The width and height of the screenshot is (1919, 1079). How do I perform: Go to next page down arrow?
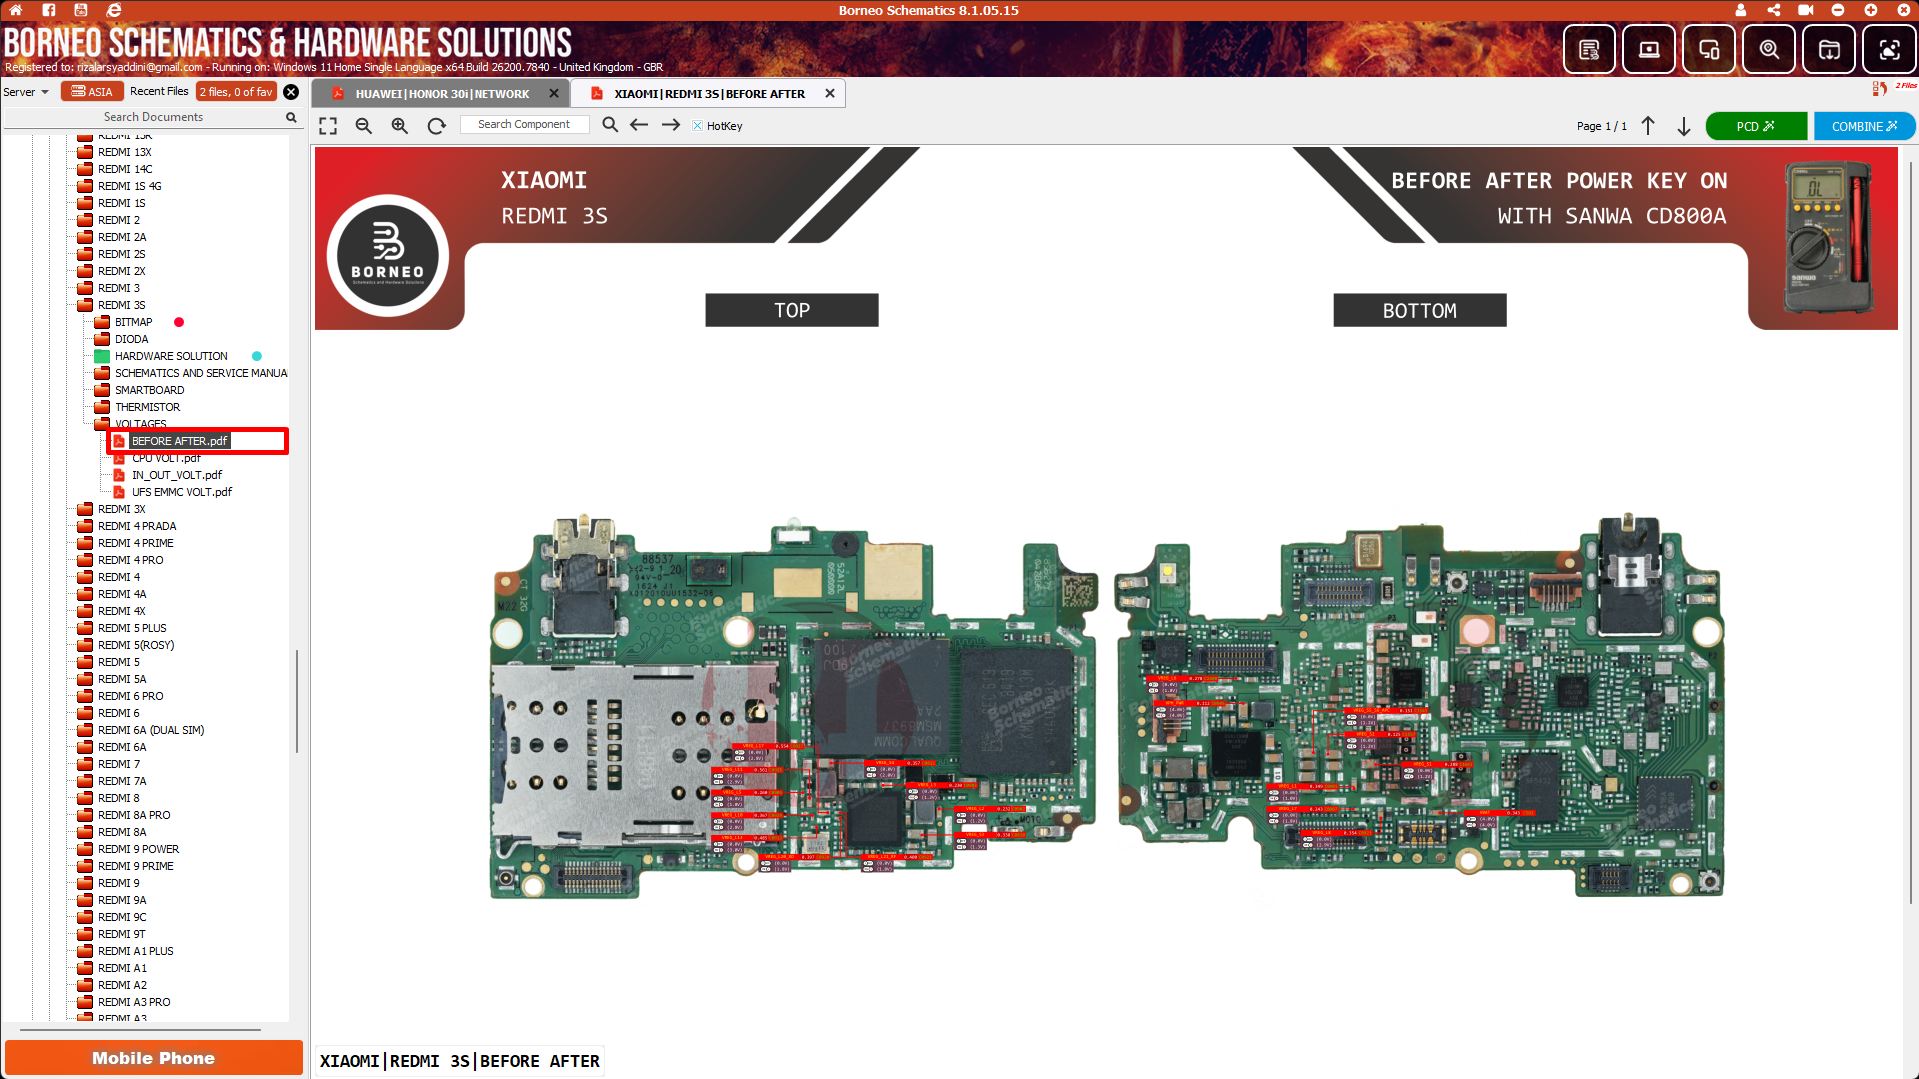click(1684, 126)
